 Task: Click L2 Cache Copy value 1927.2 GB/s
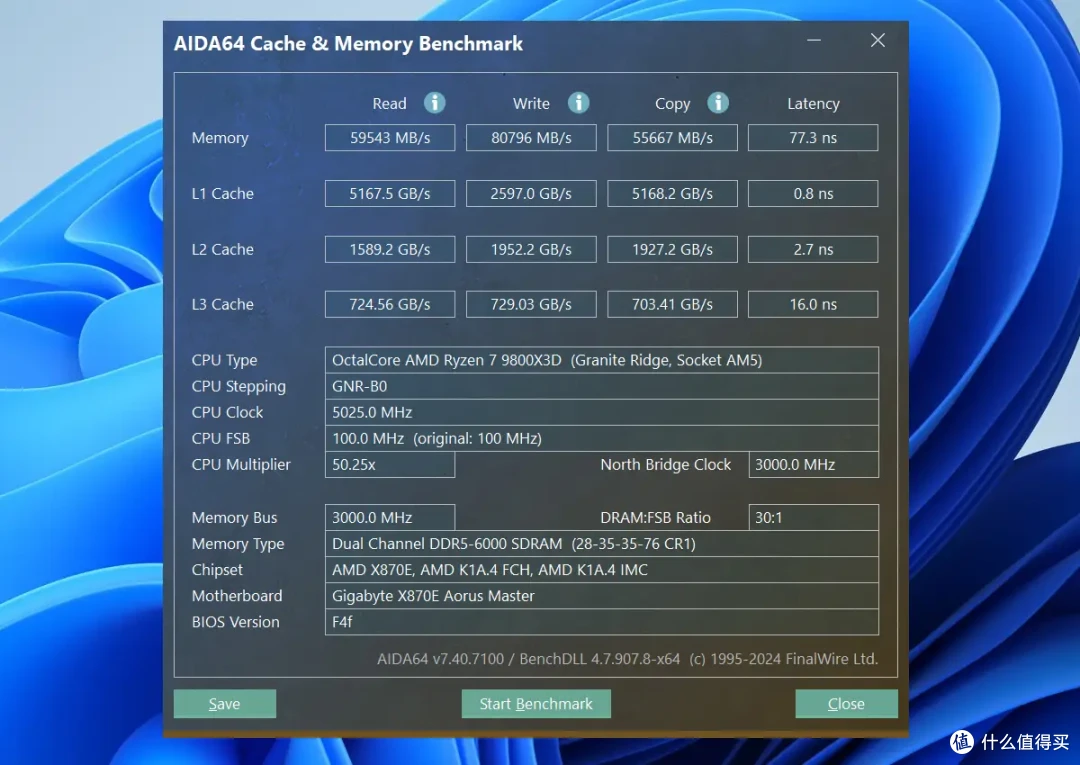click(x=672, y=249)
